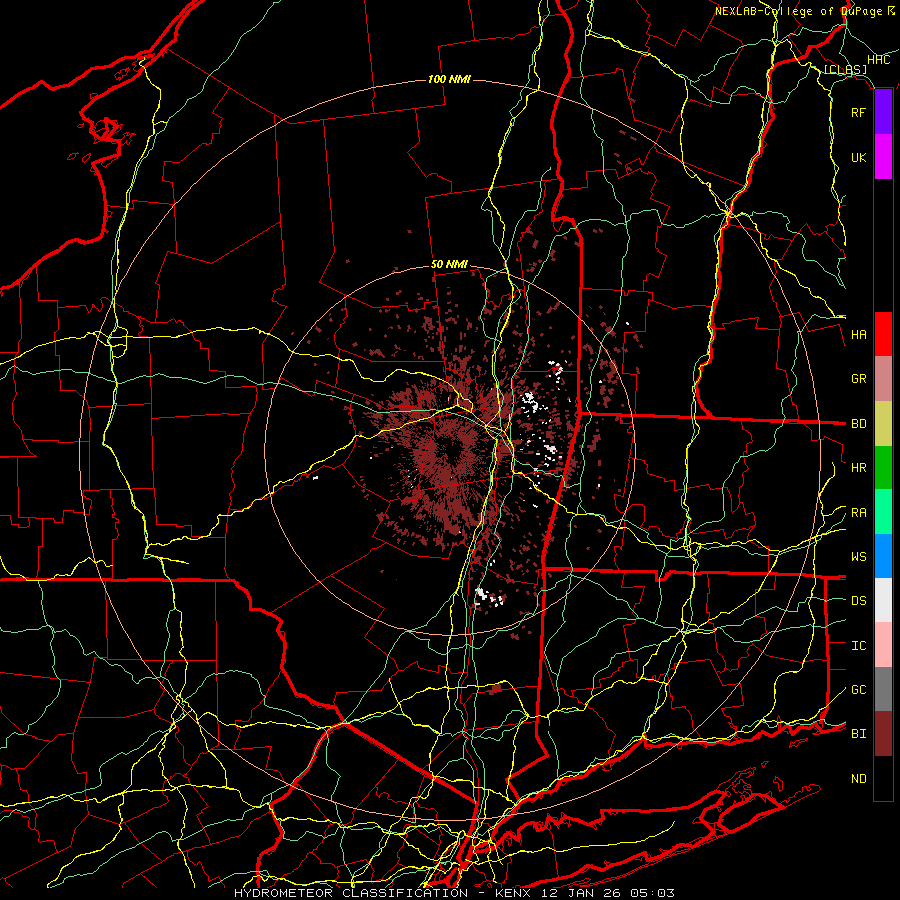The image size is (900, 900).
Task: Click the 'DS' legend label
Action: (858, 601)
